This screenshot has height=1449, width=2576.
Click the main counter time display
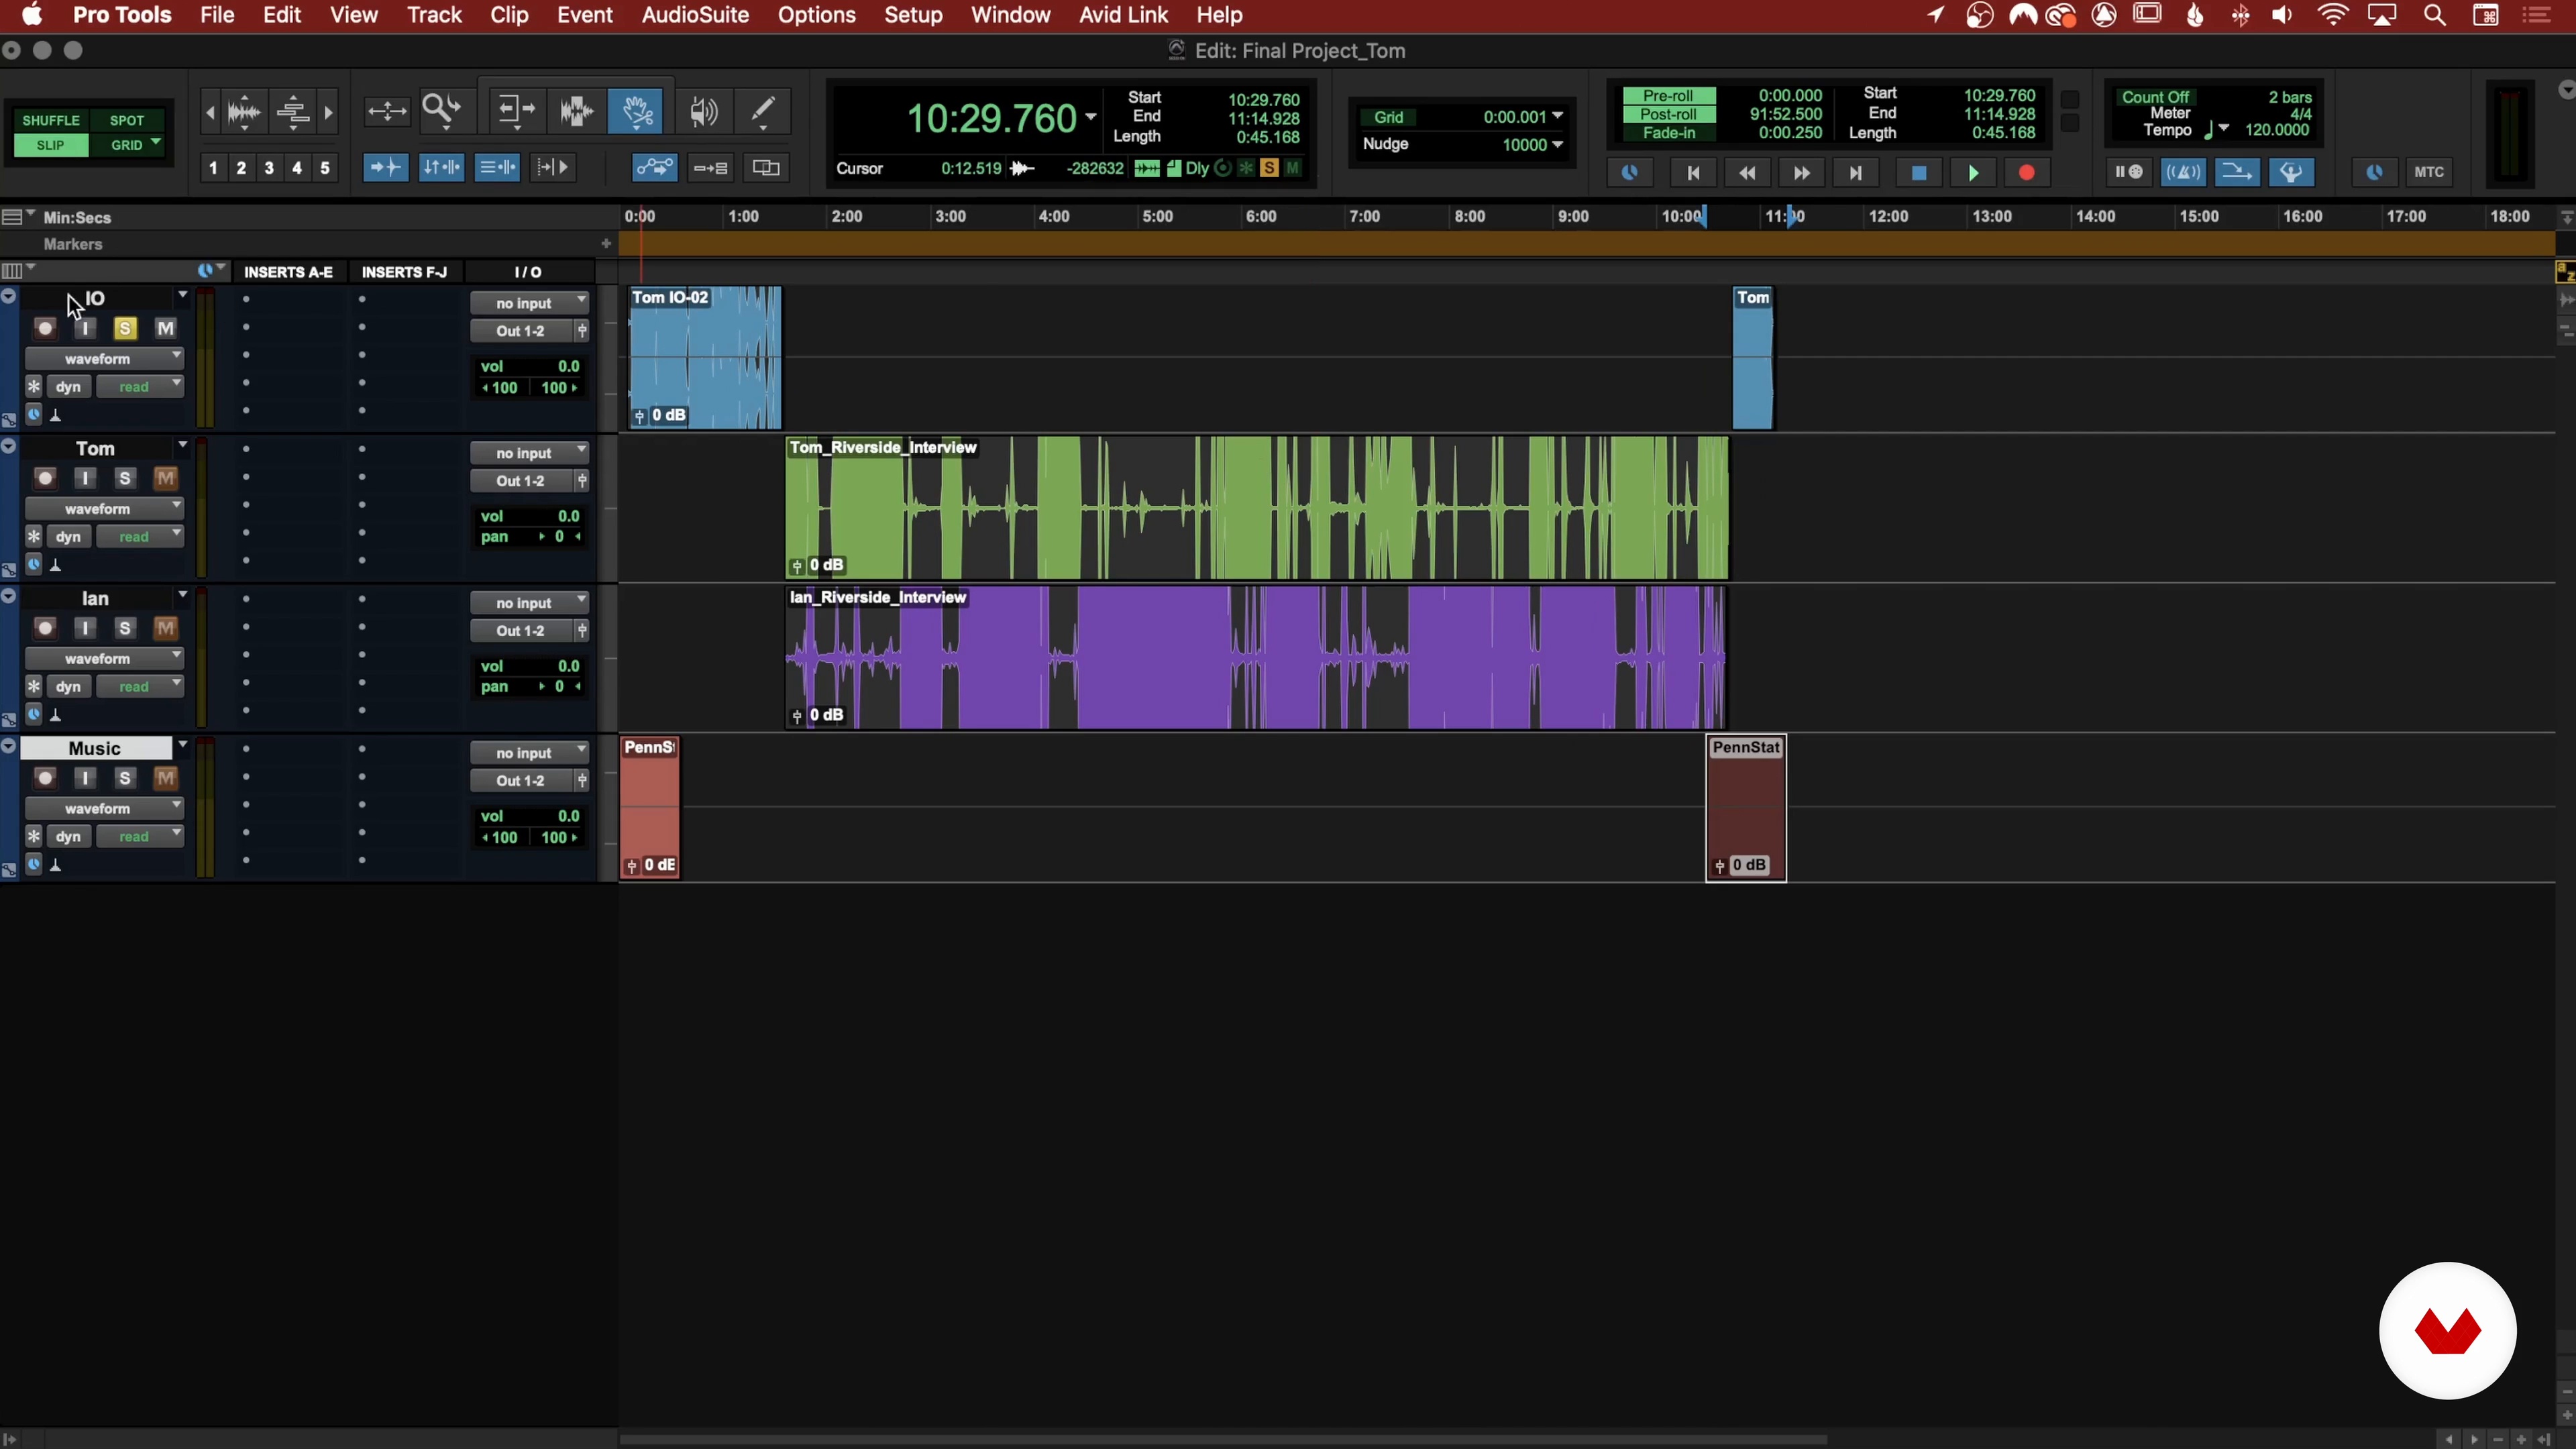[x=991, y=119]
